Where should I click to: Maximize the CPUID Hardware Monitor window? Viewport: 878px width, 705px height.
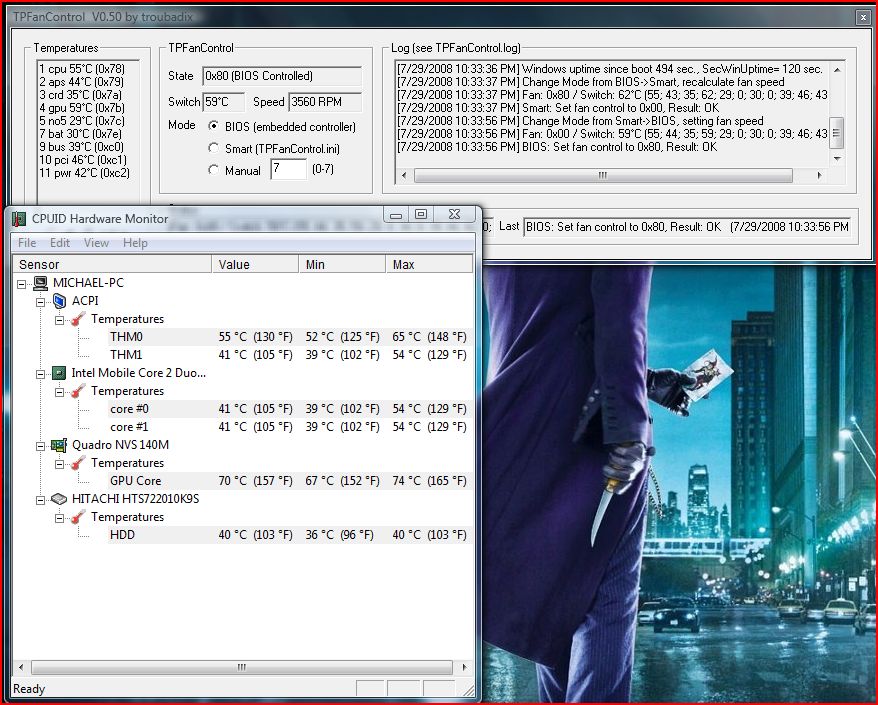tap(421, 214)
